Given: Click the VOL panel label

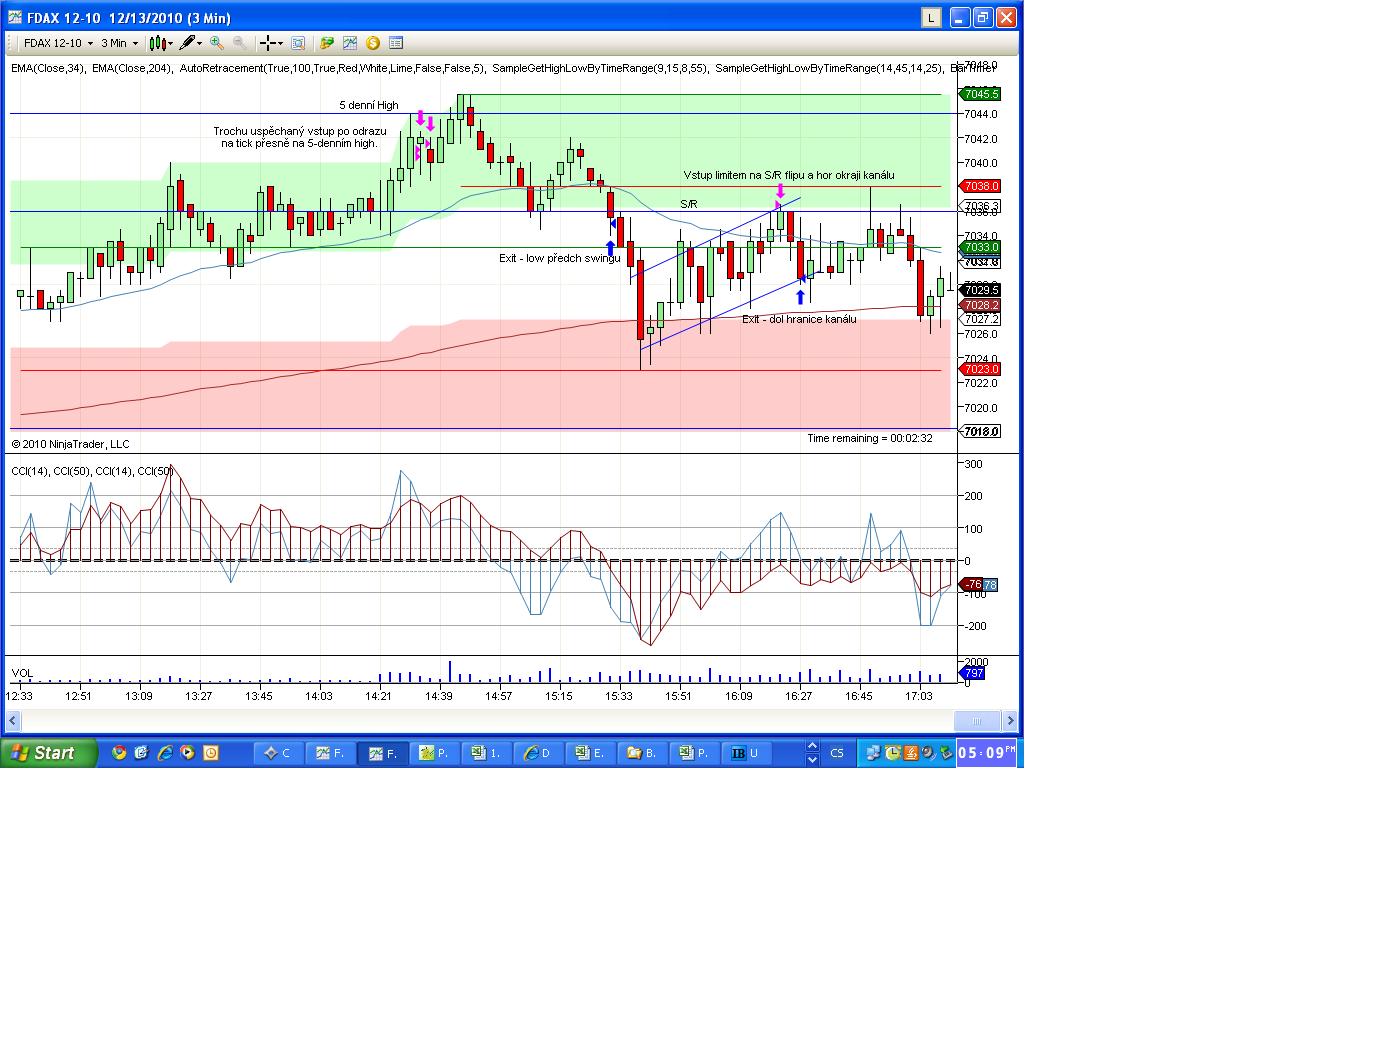Looking at the screenshot, I should click(x=22, y=673).
